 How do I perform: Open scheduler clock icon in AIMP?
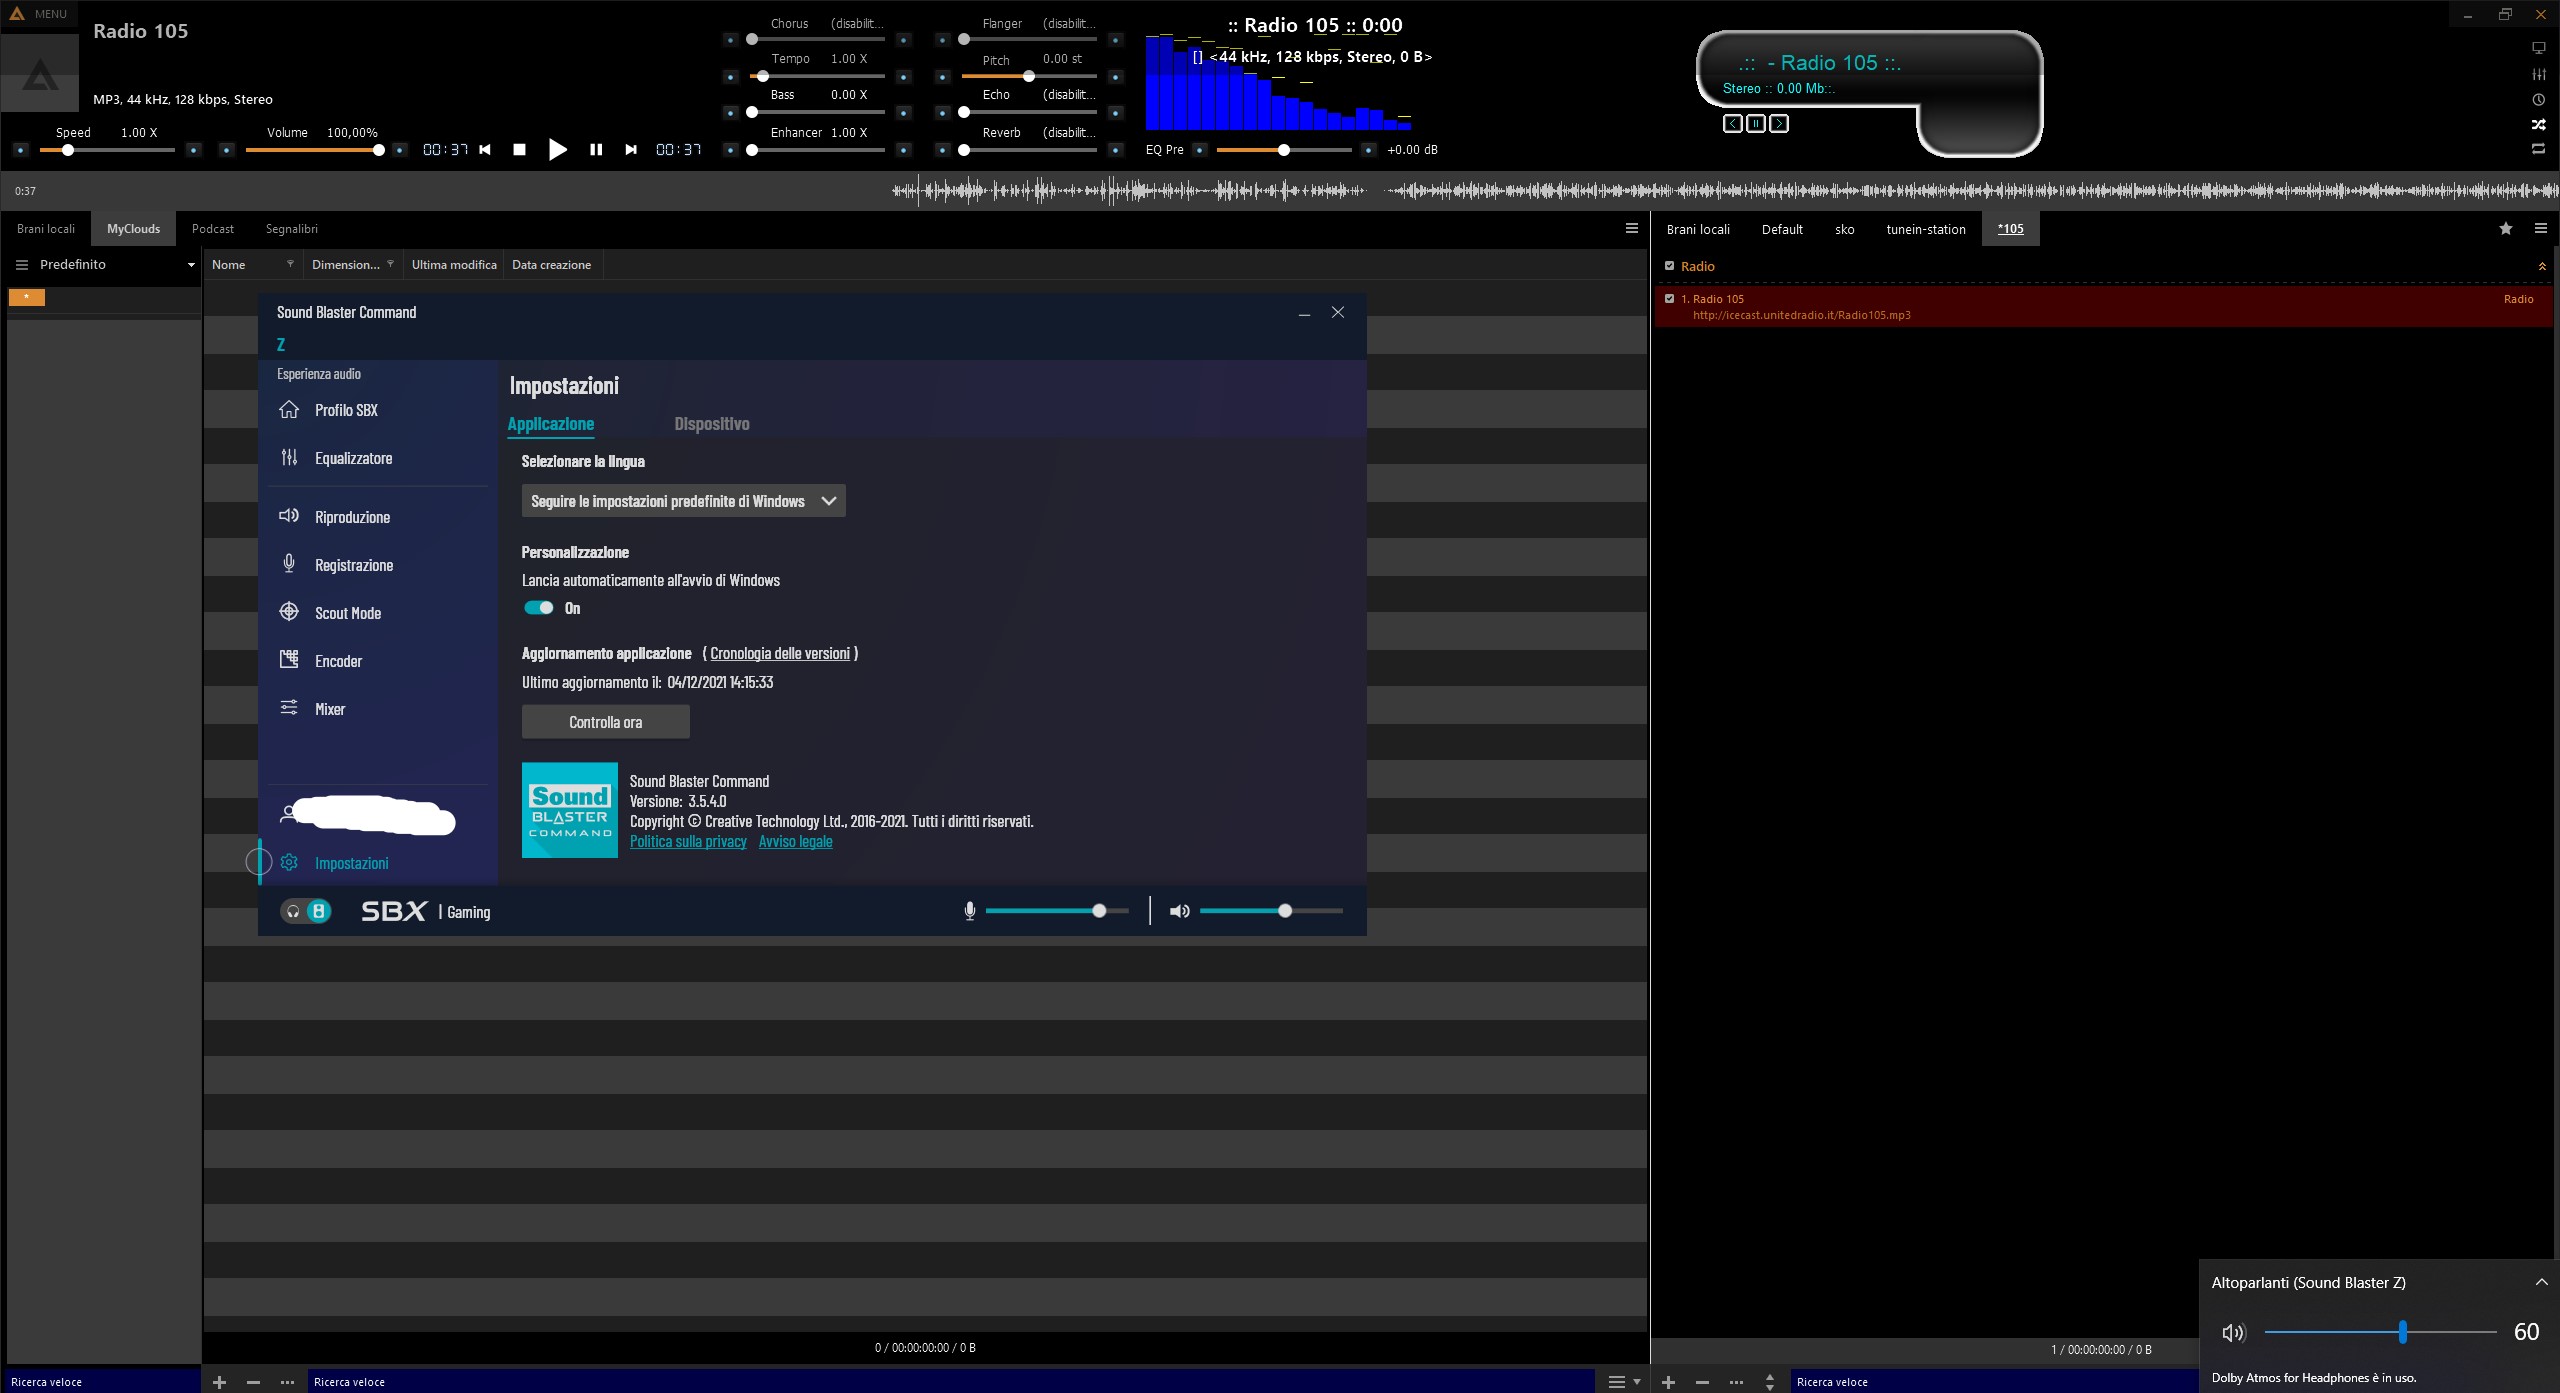(2538, 100)
